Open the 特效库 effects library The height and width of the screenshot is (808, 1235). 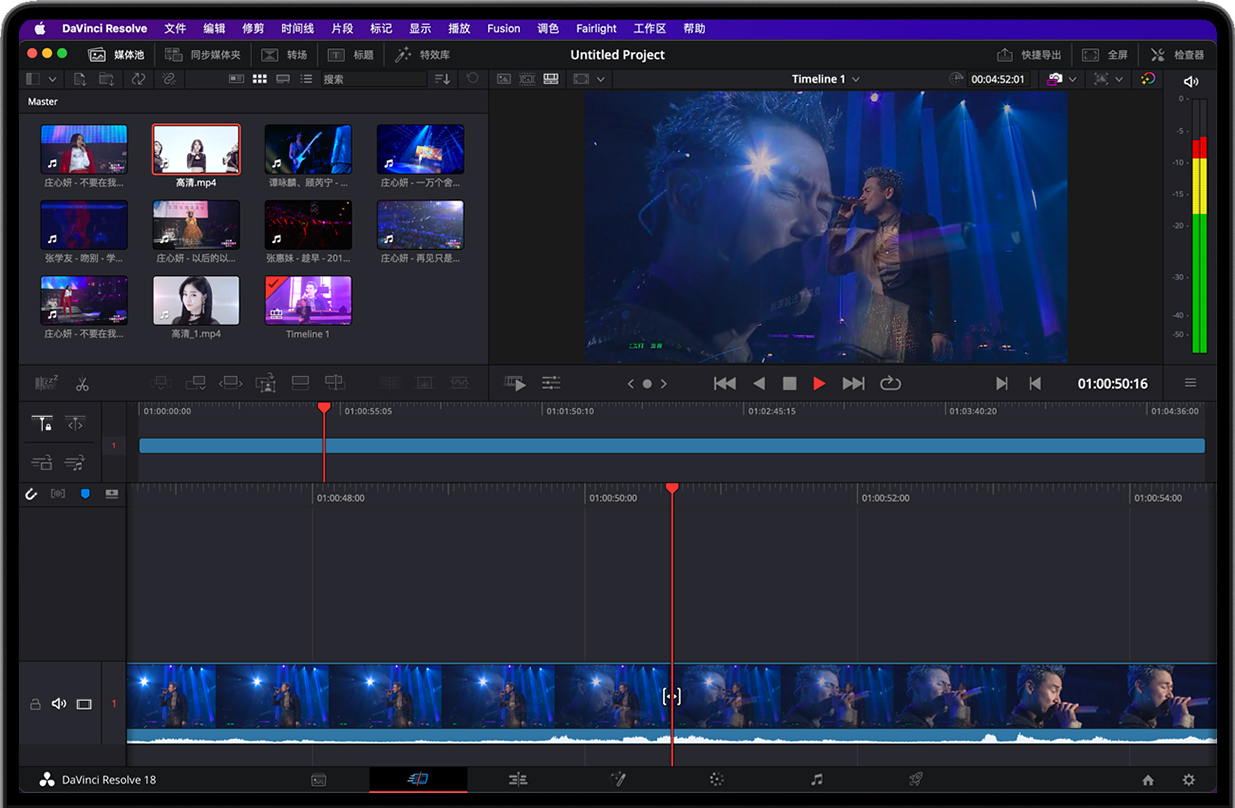coord(423,55)
